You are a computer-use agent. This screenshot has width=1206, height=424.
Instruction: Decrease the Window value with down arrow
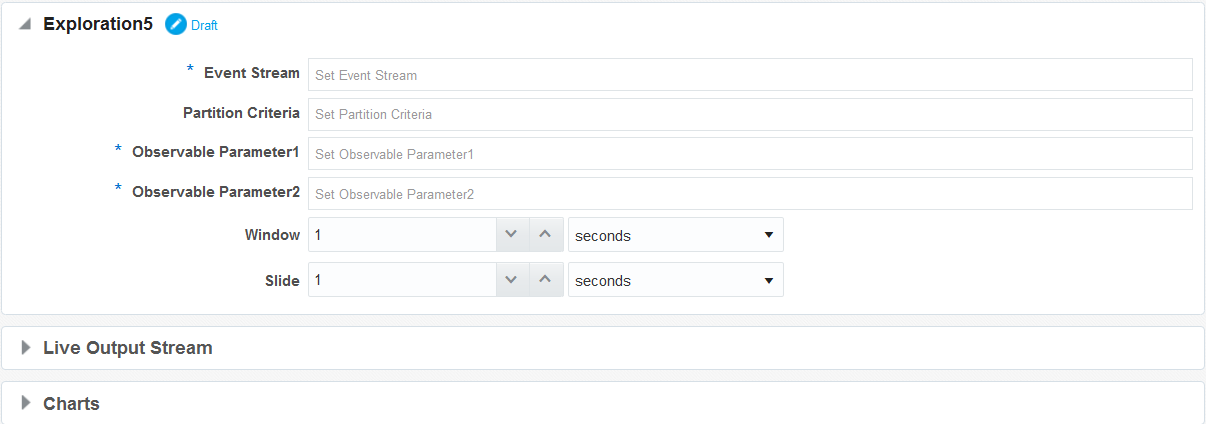coord(511,235)
